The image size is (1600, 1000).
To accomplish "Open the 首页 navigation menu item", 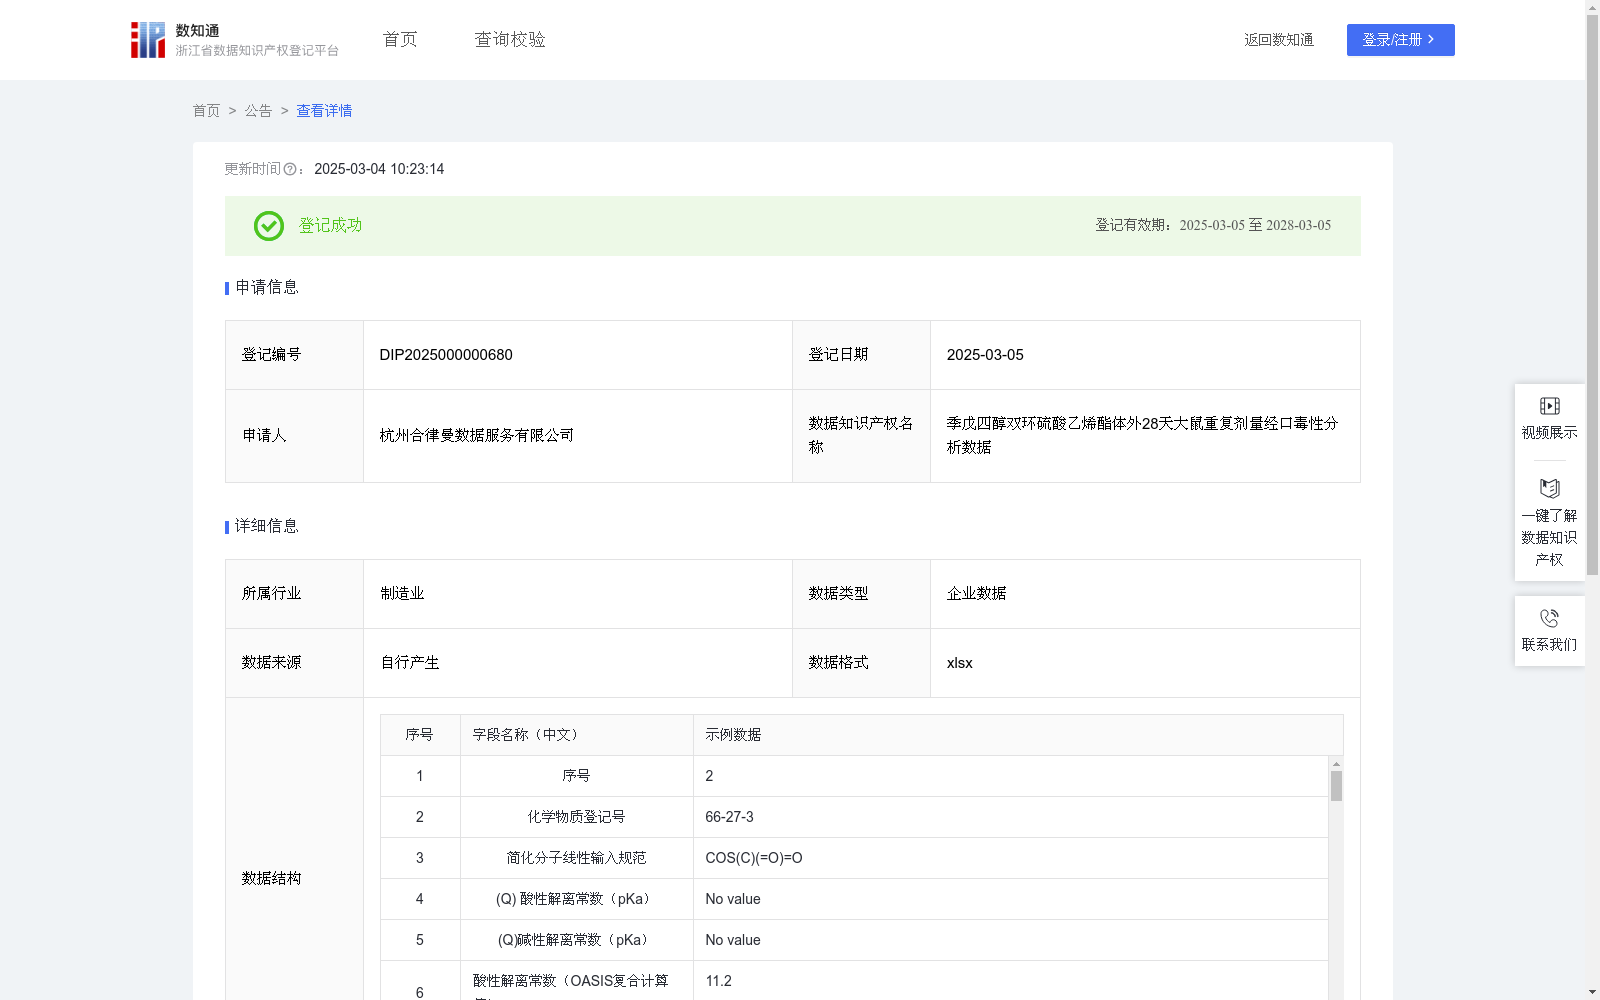I will (x=400, y=40).
